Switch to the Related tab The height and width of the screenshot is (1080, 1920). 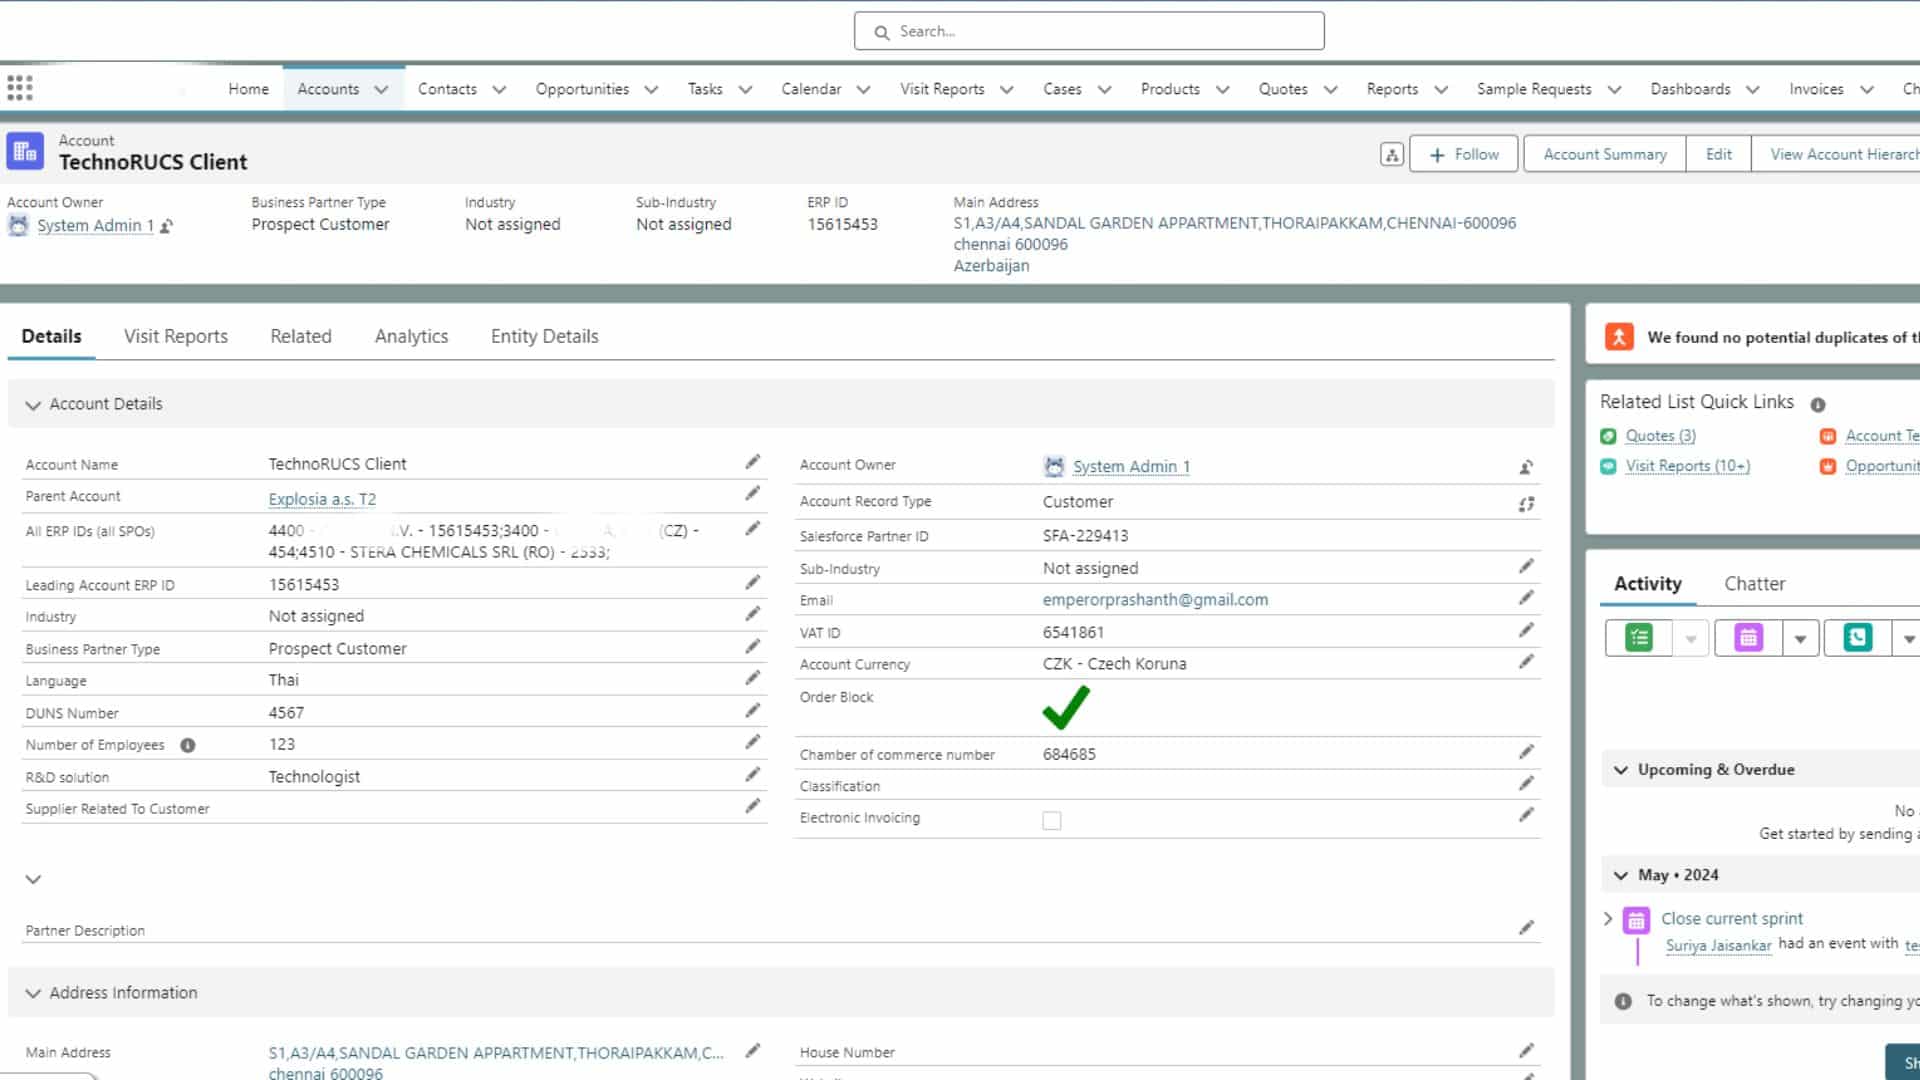[301, 336]
